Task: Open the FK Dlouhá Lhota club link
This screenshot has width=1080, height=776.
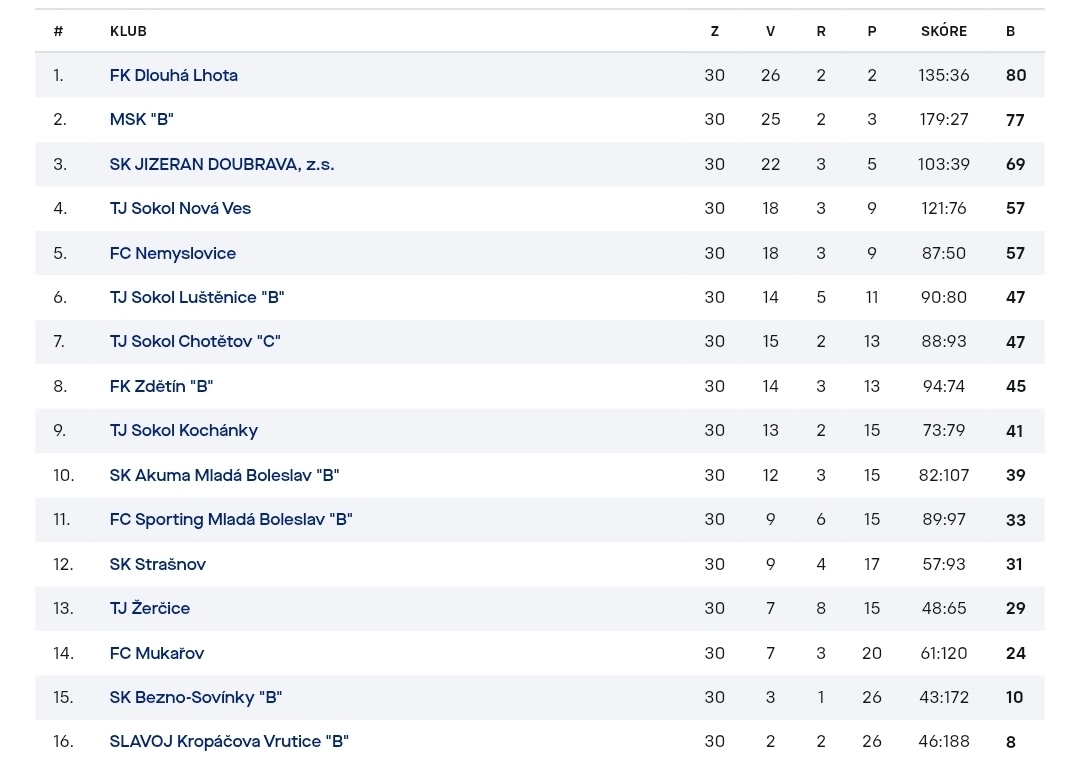Action: pyautogui.click(x=174, y=75)
